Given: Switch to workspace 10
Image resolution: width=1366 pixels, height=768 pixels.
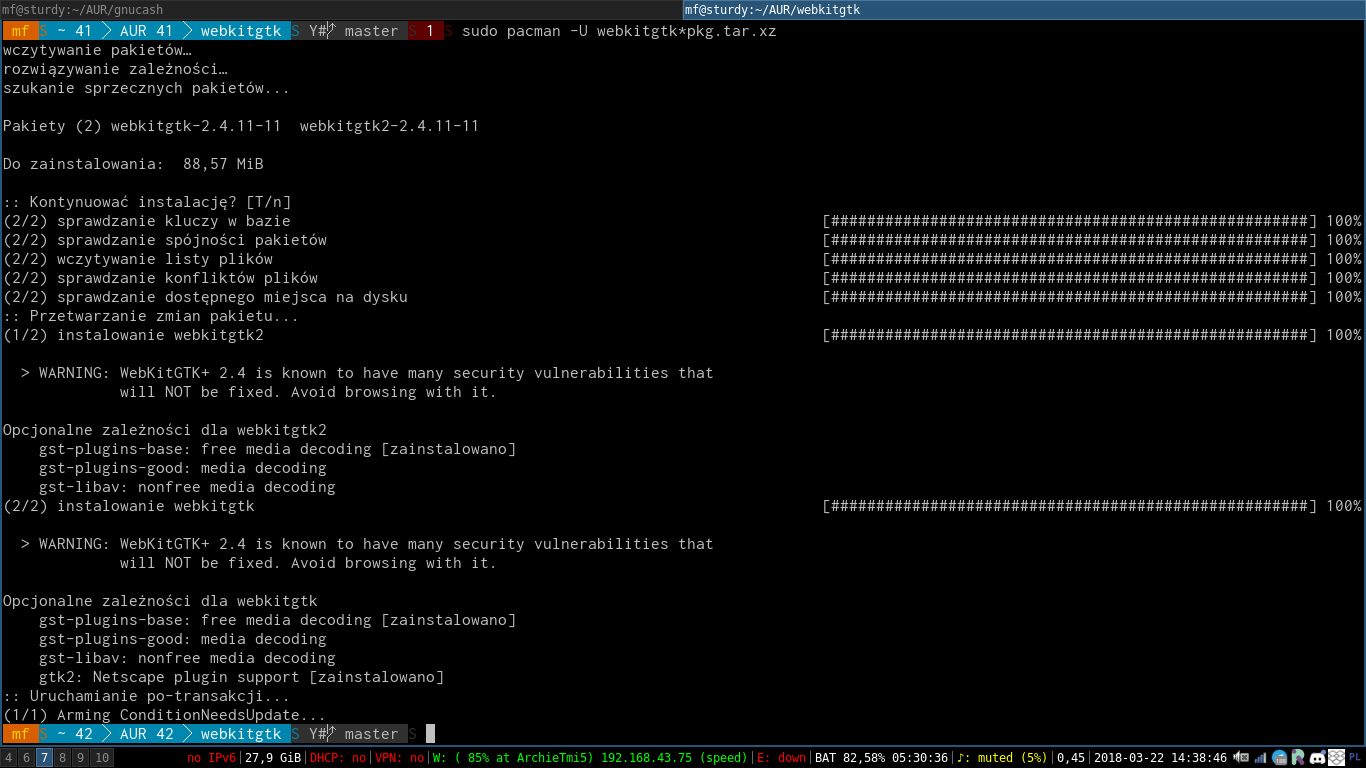Looking at the screenshot, I should 102,758.
